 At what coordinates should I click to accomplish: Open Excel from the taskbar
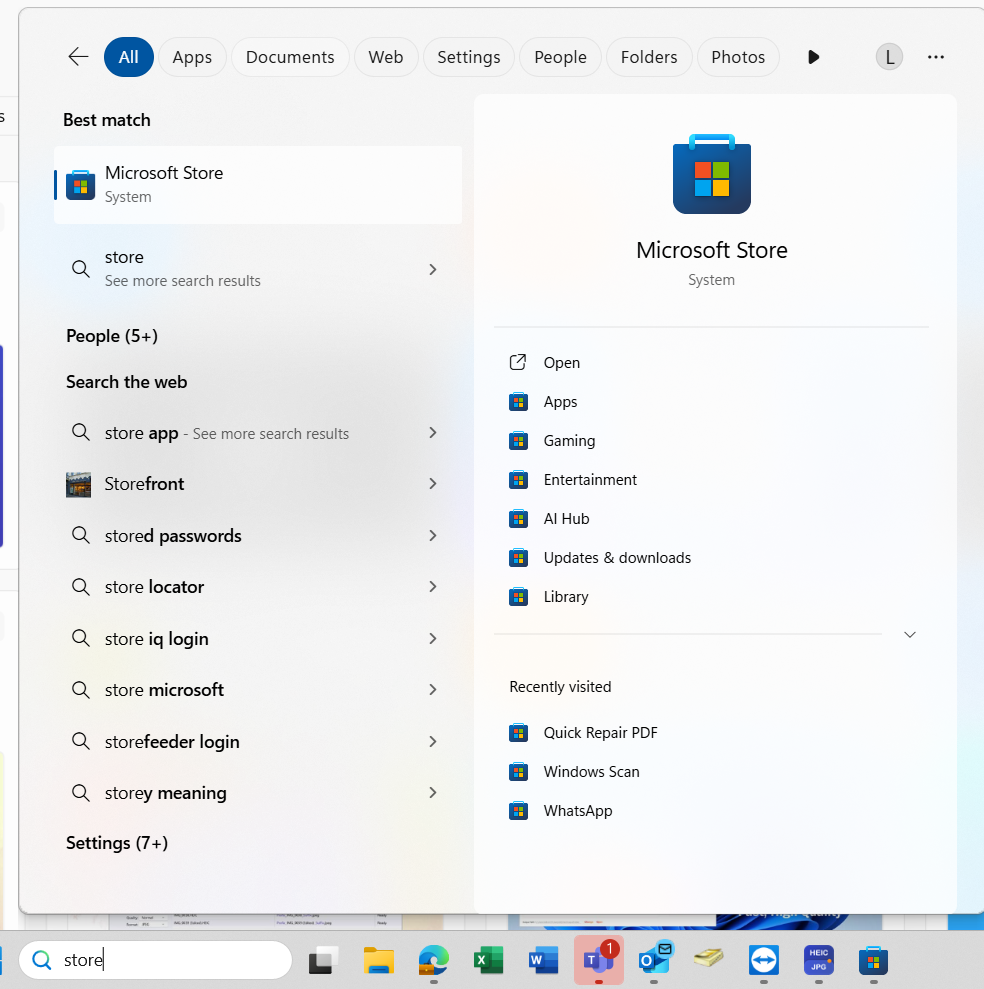pyautogui.click(x=488, y=961)
